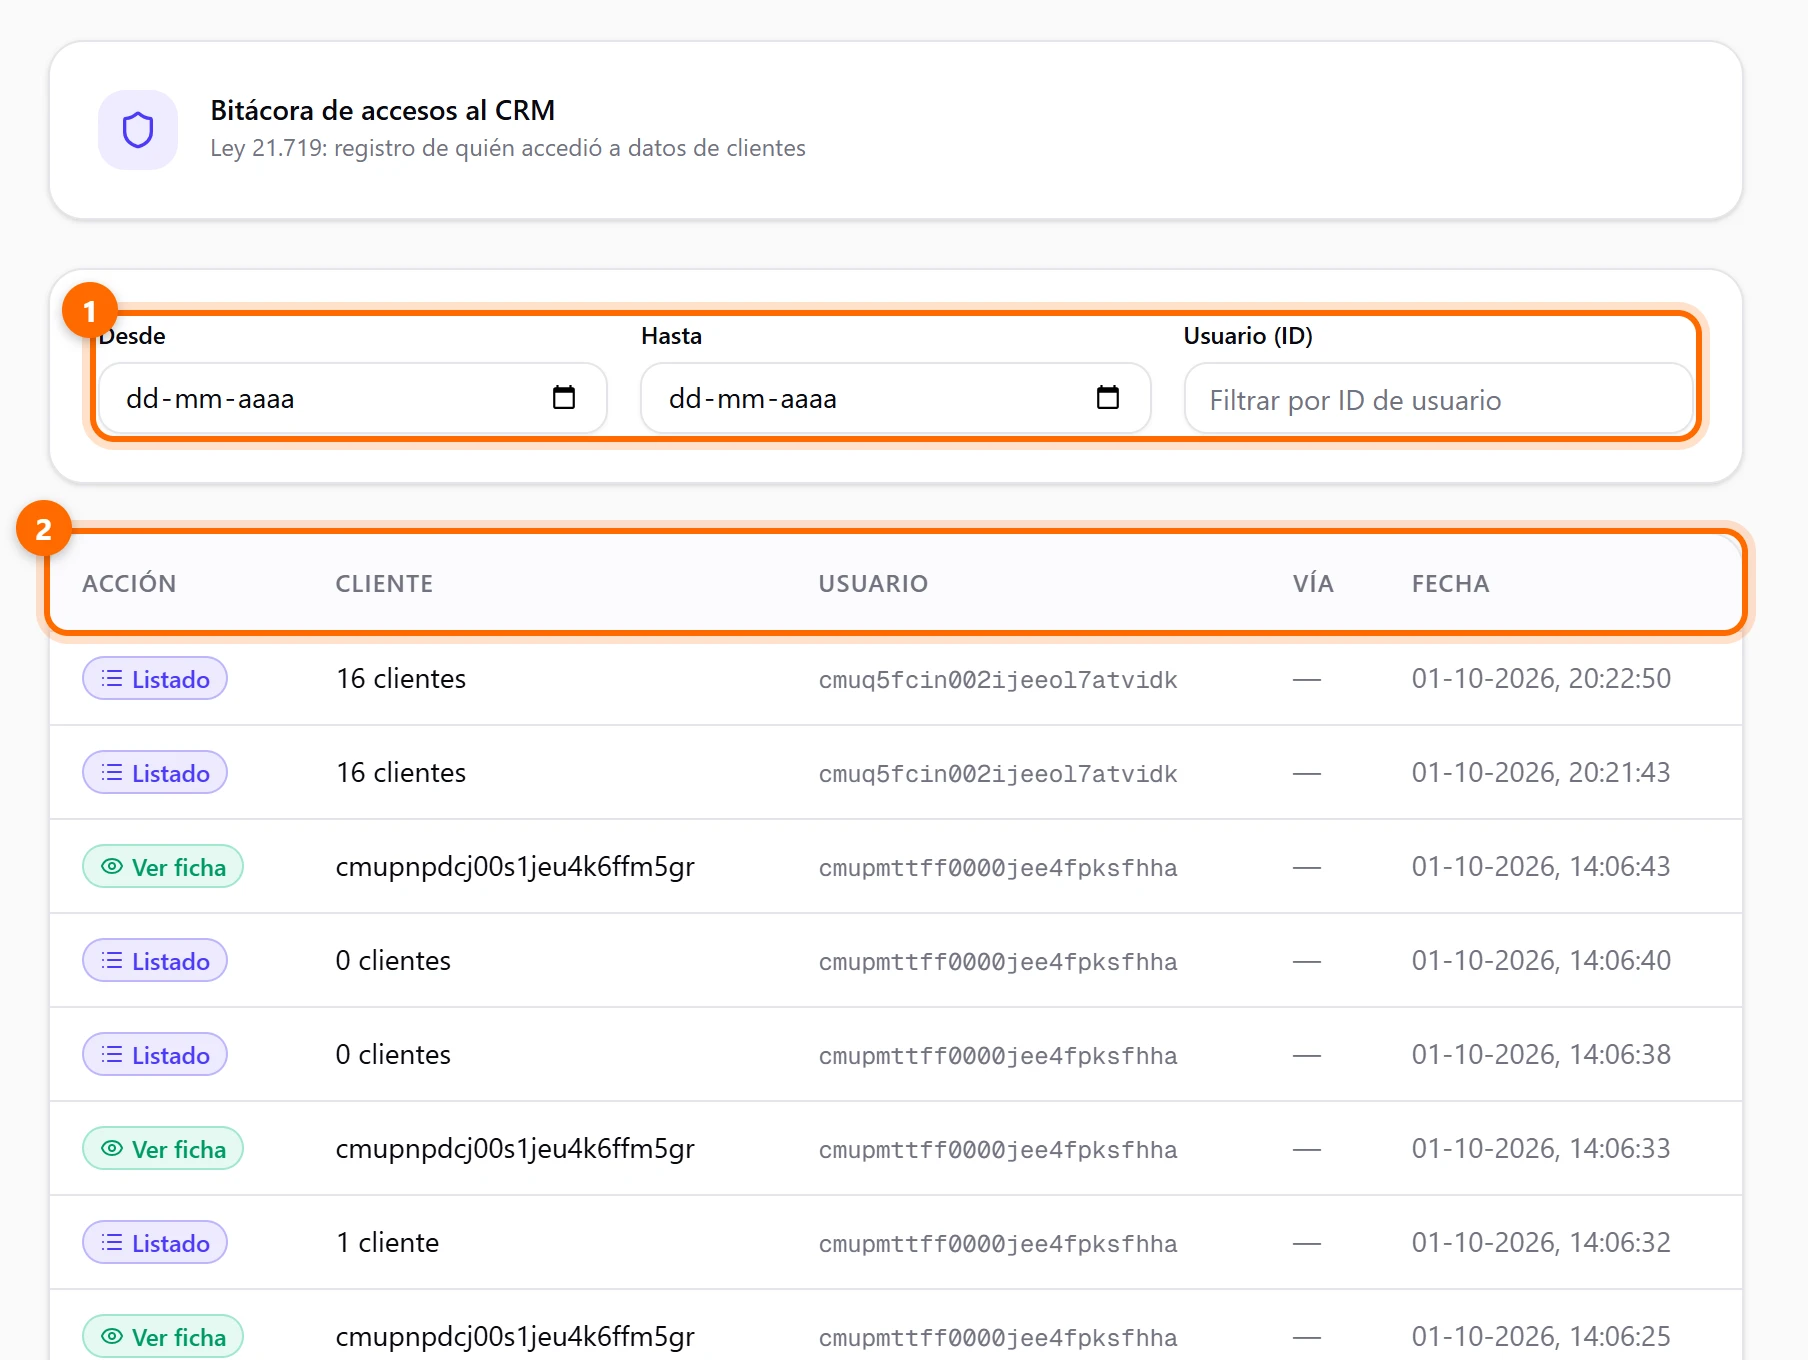The width and height of the screenshot is (1808, 1360).
Task: Click user ID cmupmttff0000jee4fpksfhha at 14:06:38
Action: 998,1056
